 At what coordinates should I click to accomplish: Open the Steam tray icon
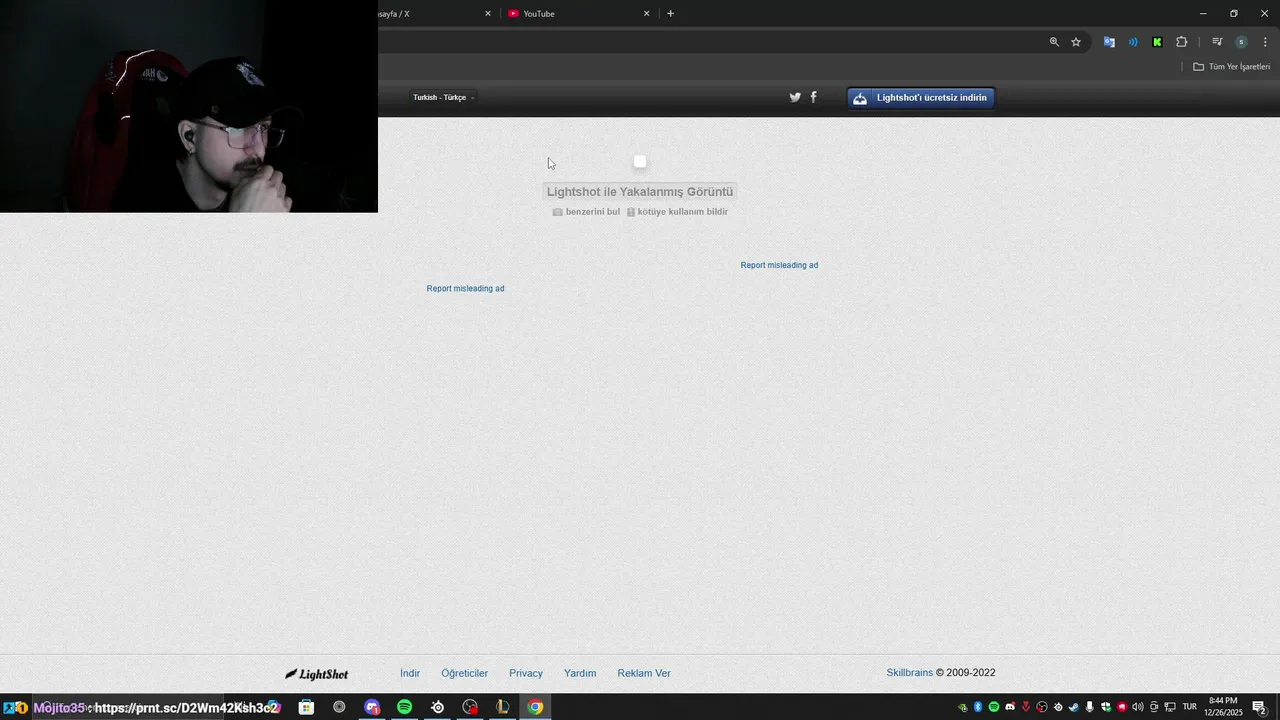[1074, 707]
